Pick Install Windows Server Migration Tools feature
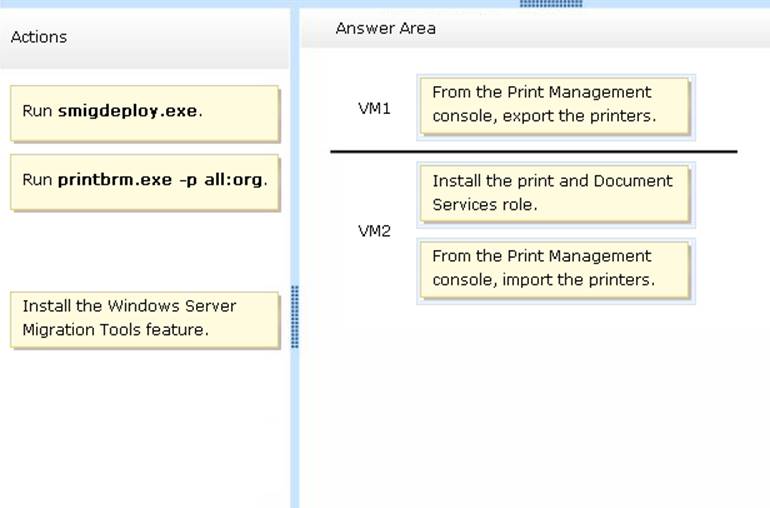 [x=144, y=319]
